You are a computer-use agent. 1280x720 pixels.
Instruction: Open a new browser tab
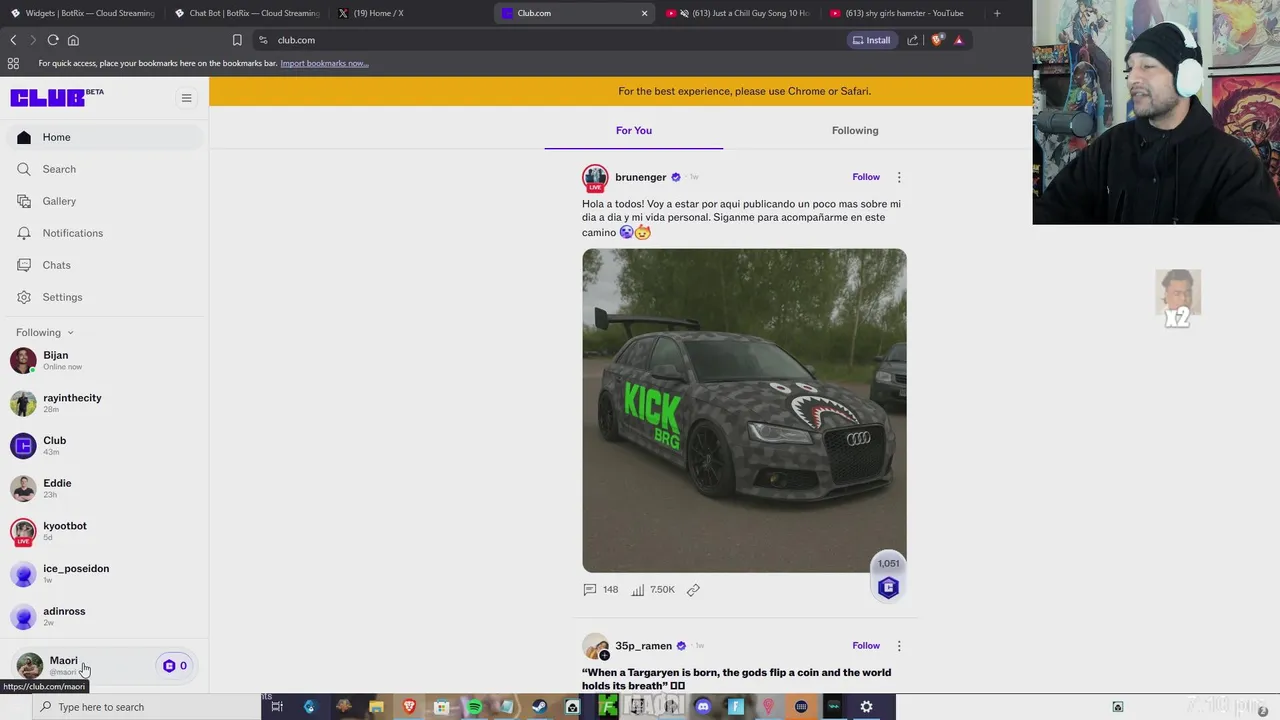tap(997, 13)
